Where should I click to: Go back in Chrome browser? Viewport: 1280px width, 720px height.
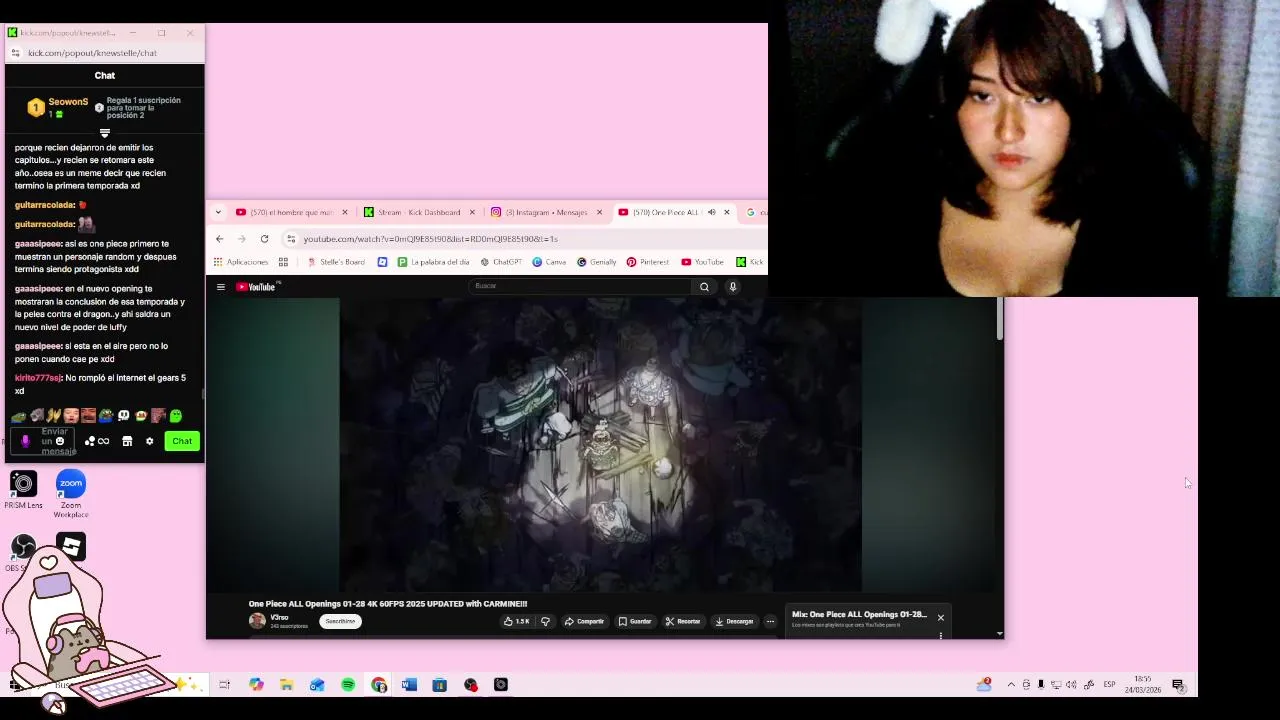point(220,239)
